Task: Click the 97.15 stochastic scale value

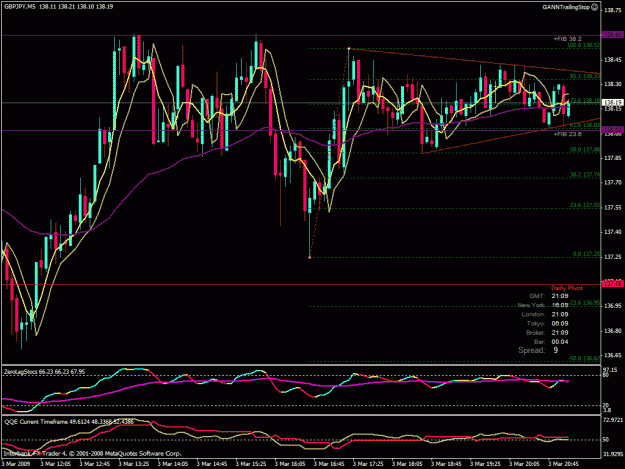Action: [609, 370]
